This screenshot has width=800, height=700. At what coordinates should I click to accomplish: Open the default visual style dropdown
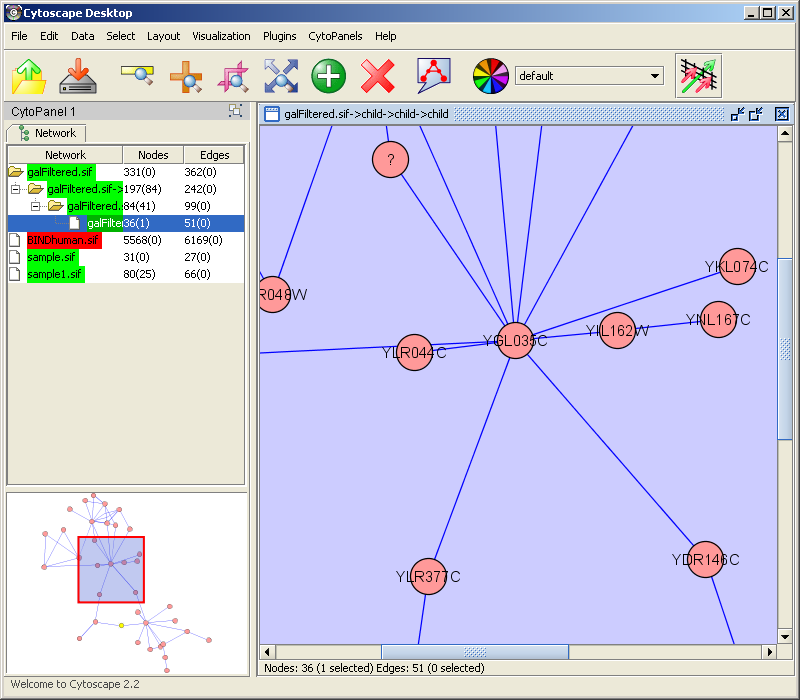point(589,76)
